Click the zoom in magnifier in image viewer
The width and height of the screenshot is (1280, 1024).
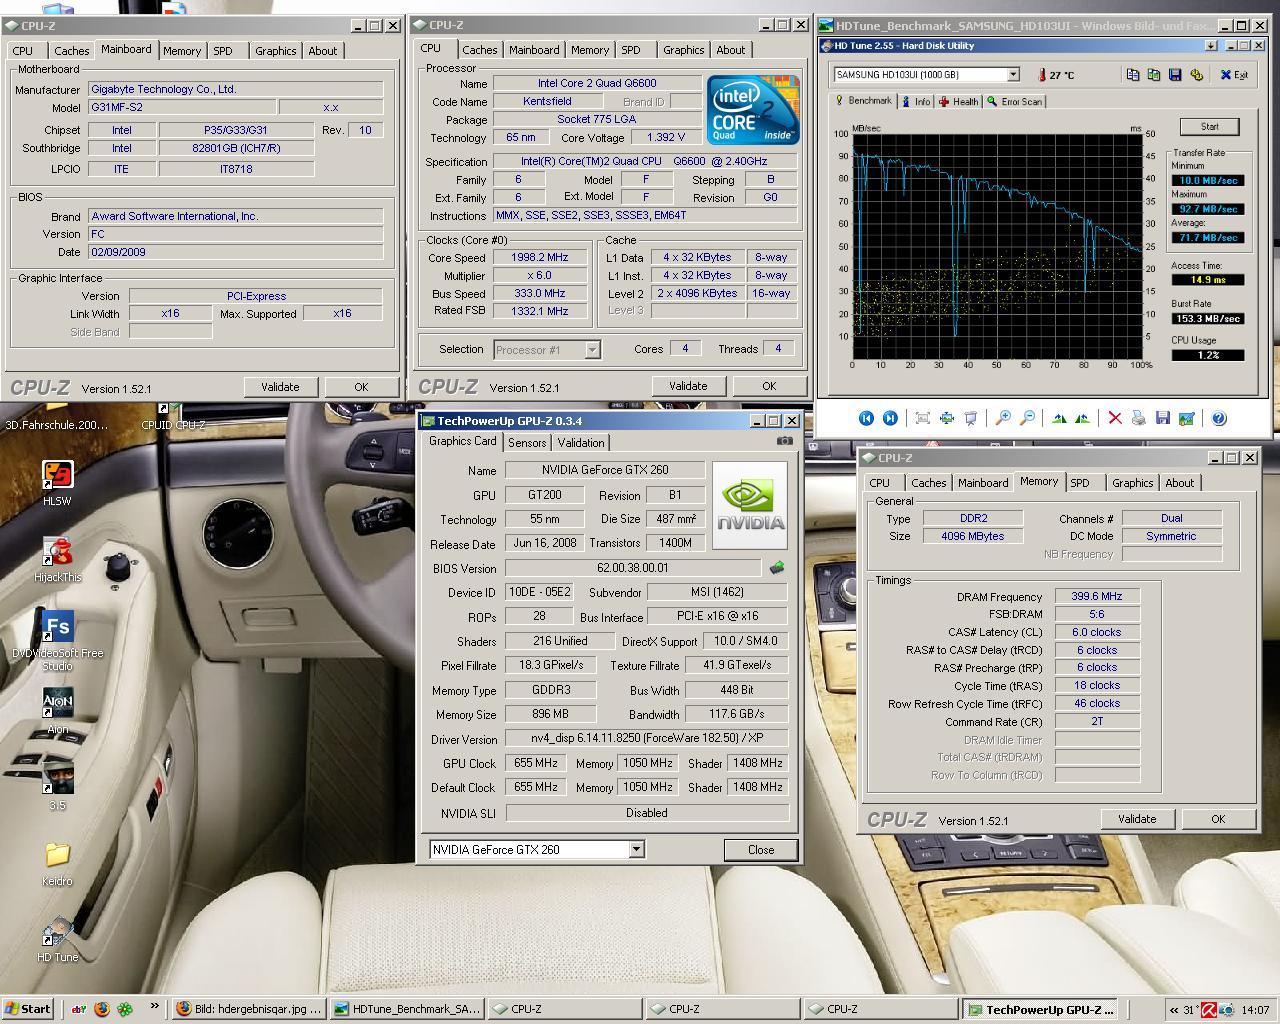click(x=1003, y=418)
